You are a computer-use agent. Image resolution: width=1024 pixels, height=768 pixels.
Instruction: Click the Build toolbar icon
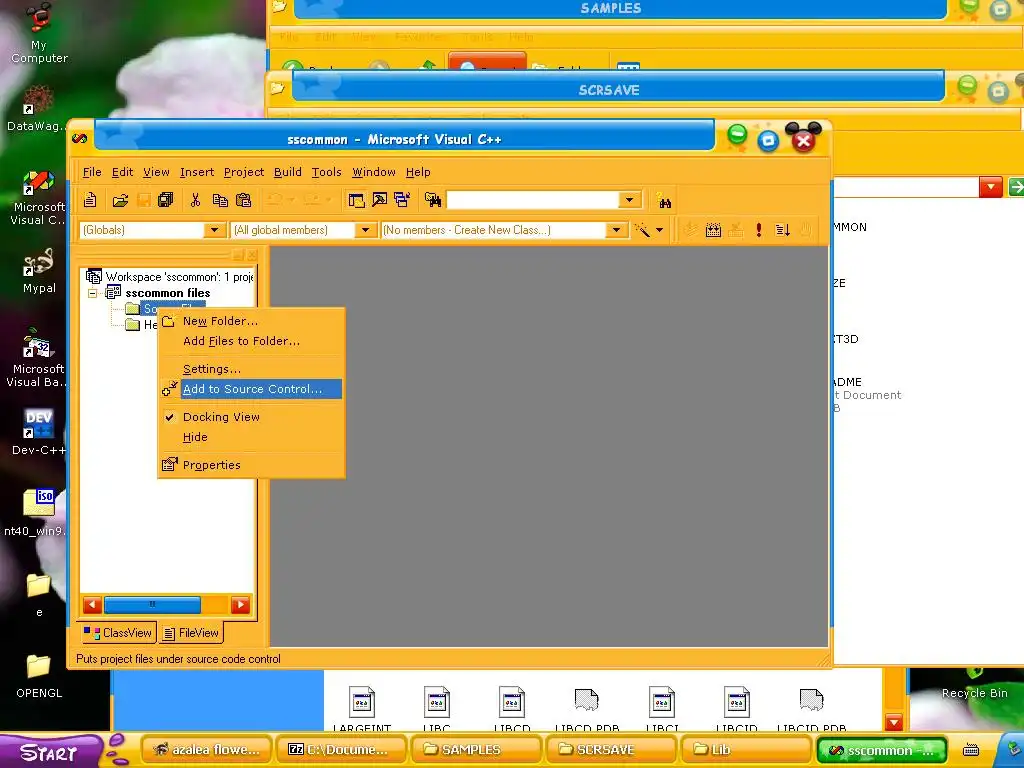click(713, 230)
